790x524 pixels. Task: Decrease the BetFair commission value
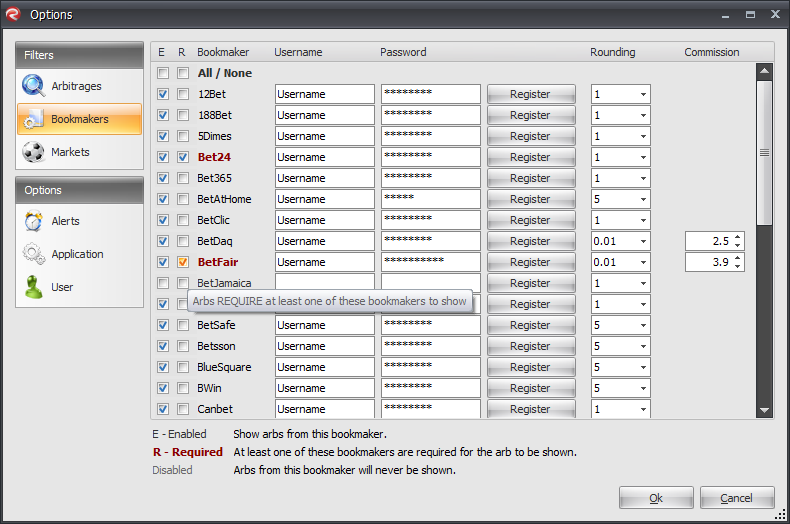tap(738, 266)
